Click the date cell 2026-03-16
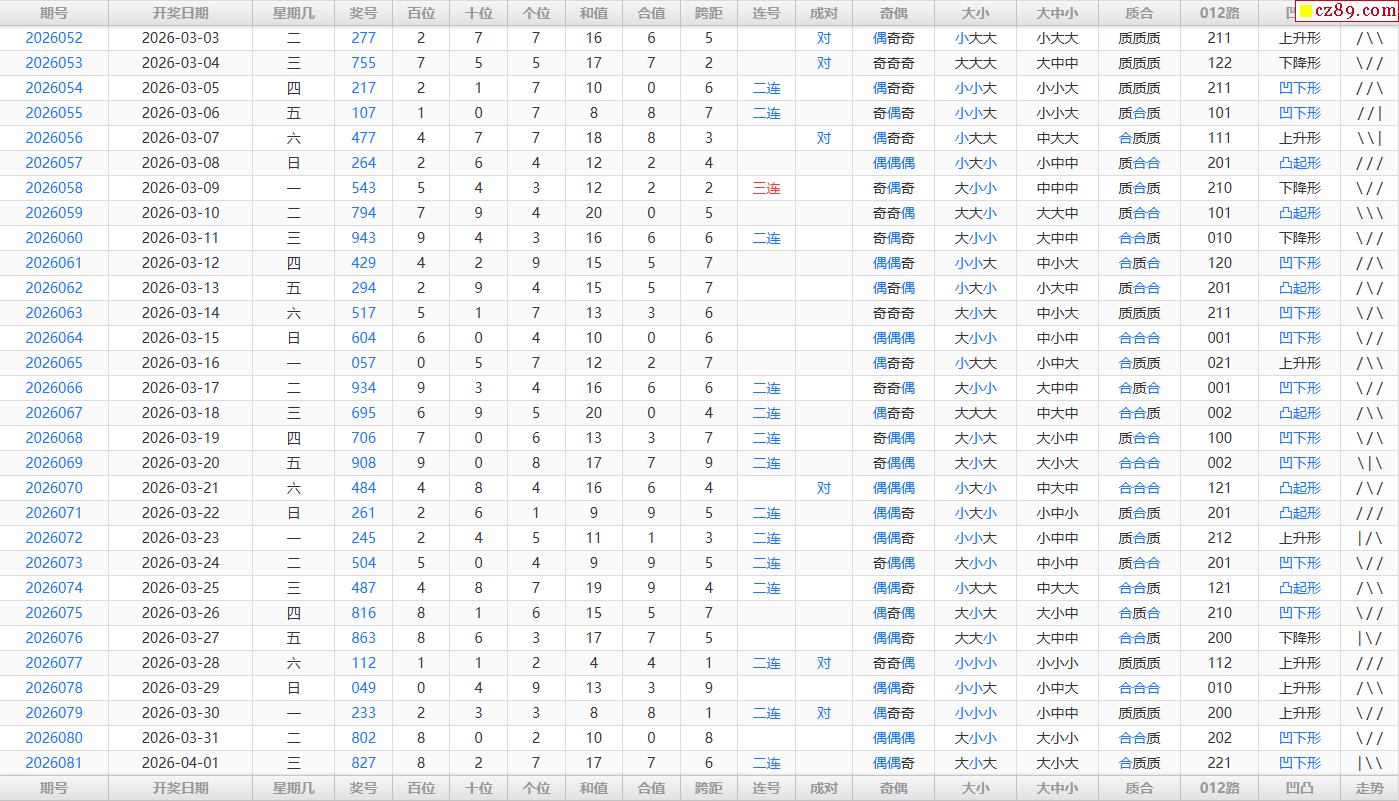Image resolution: width=1399 pixels, height=801 pixels. [181, 363]
